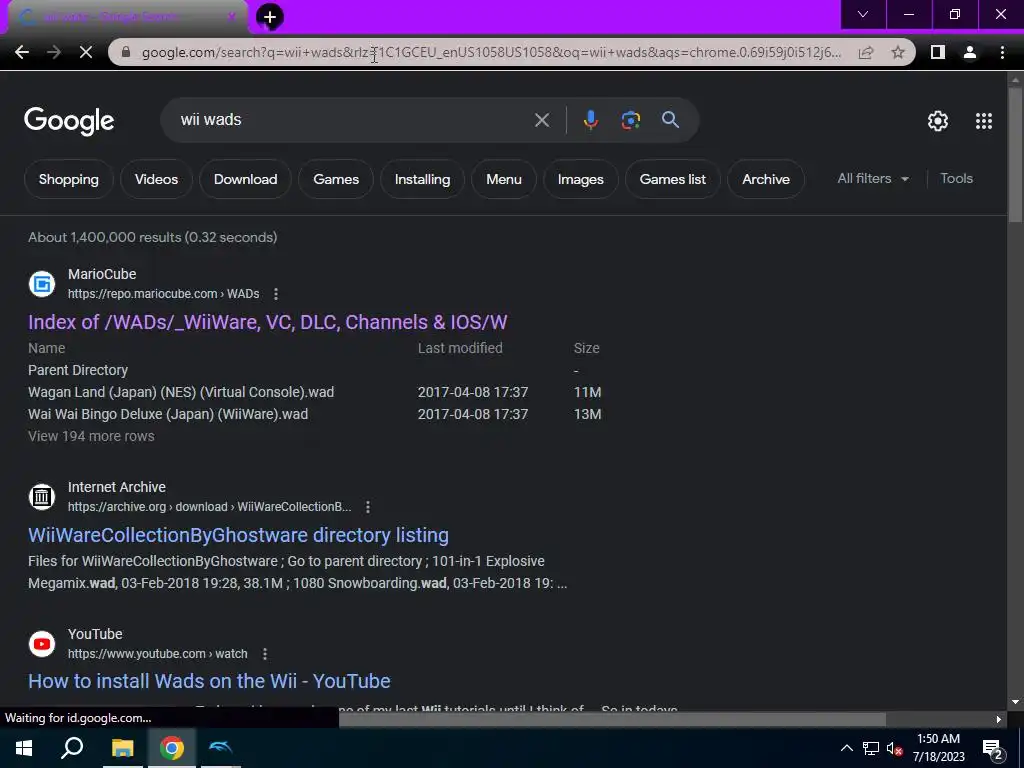Open the Chrome three-dot menu
1024x768 pixels.
pos(1002,53)
